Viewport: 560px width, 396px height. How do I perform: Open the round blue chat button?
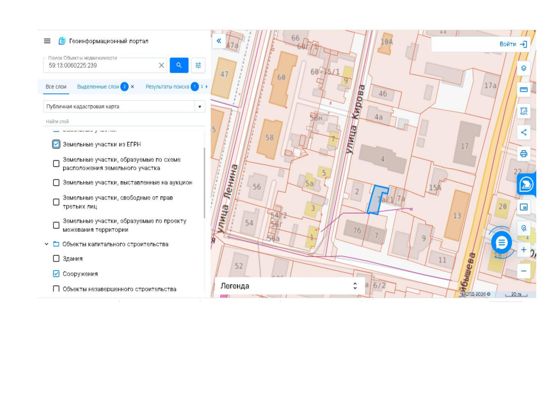click(x=501, y=243)
